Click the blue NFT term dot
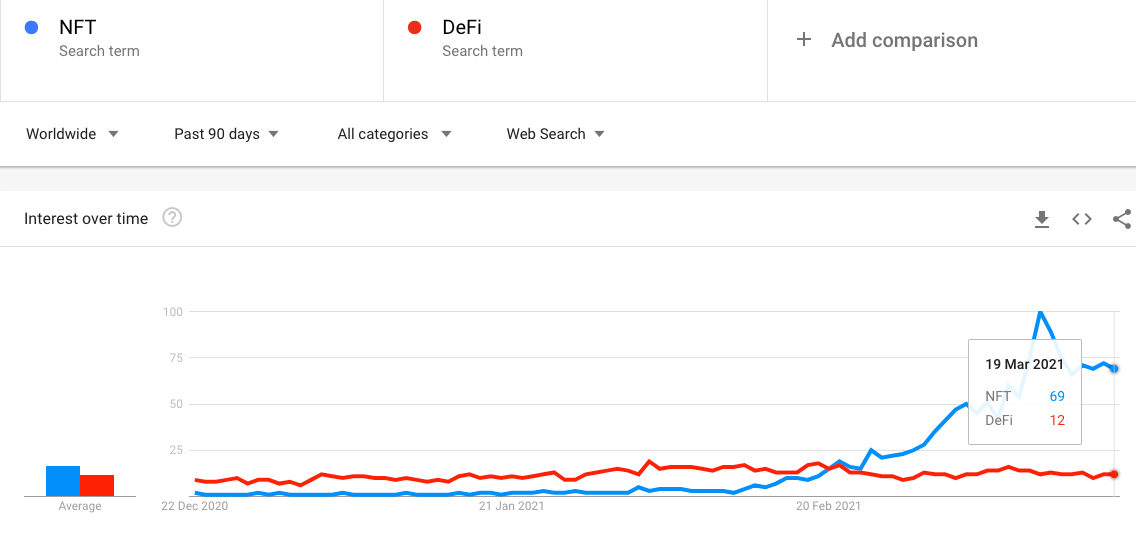Screen dimensions: 1136x537 31,28
